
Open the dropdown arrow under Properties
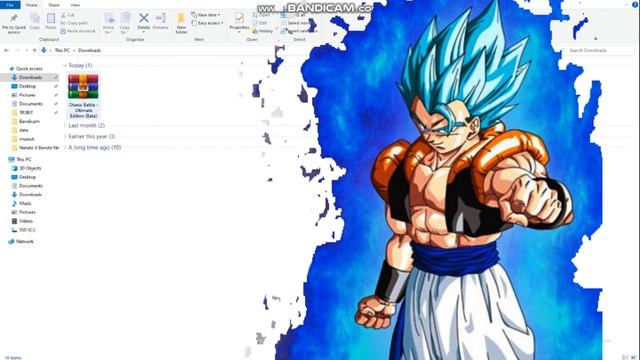pyautogui.click(x=239, y=32)
